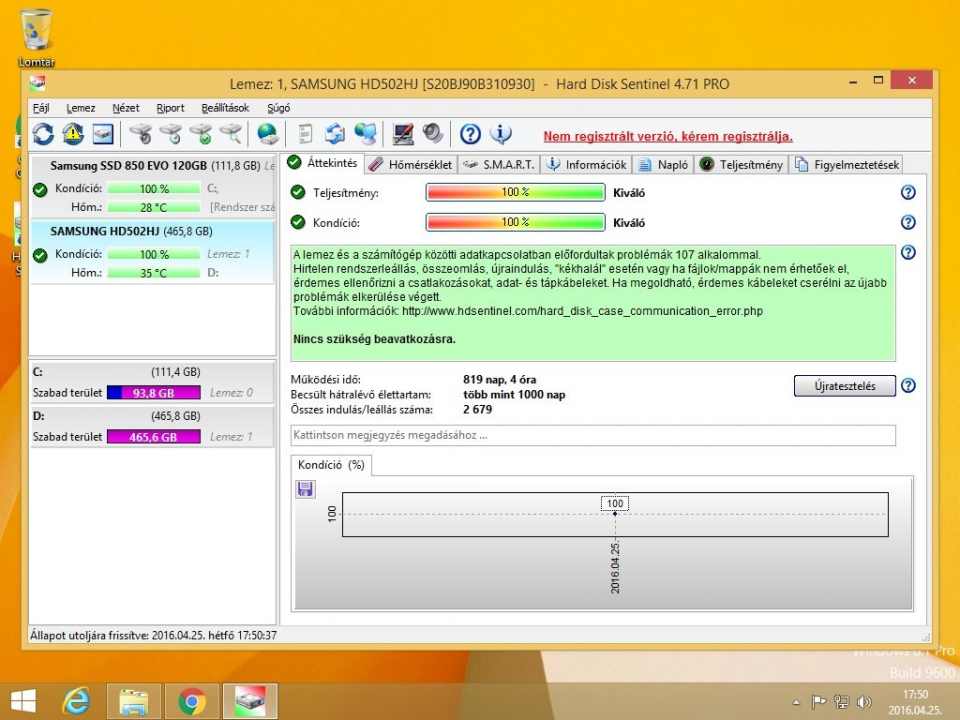Open File Explorer from taskbar
Viewport: 960px width, 720px height.
tap(134, 702)
